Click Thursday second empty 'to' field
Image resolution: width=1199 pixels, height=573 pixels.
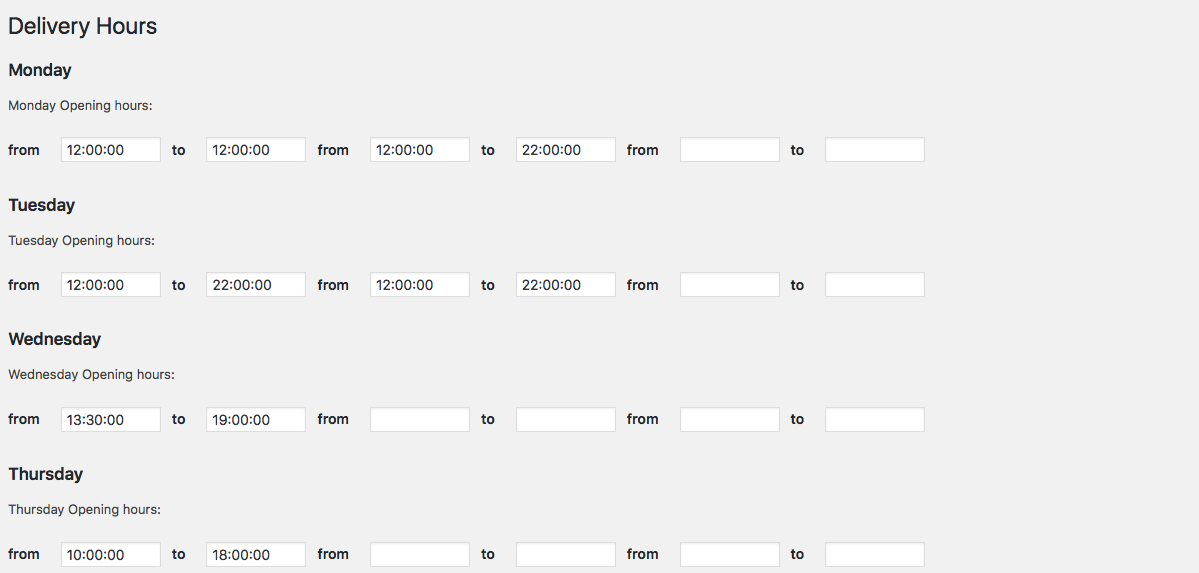[566, 555]
